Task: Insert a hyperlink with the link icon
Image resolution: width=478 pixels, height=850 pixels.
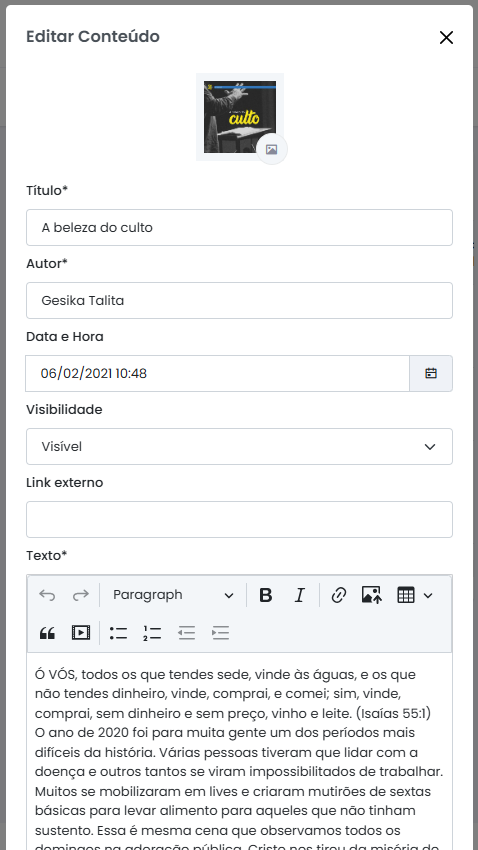Action: (339, 595)
